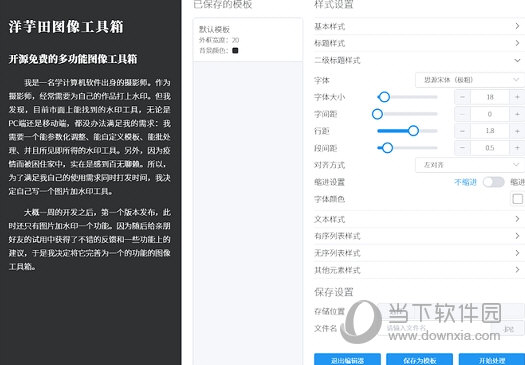Click the 行距 slider handle
Screen dimensions: 525x365
(x=414, y=131)
